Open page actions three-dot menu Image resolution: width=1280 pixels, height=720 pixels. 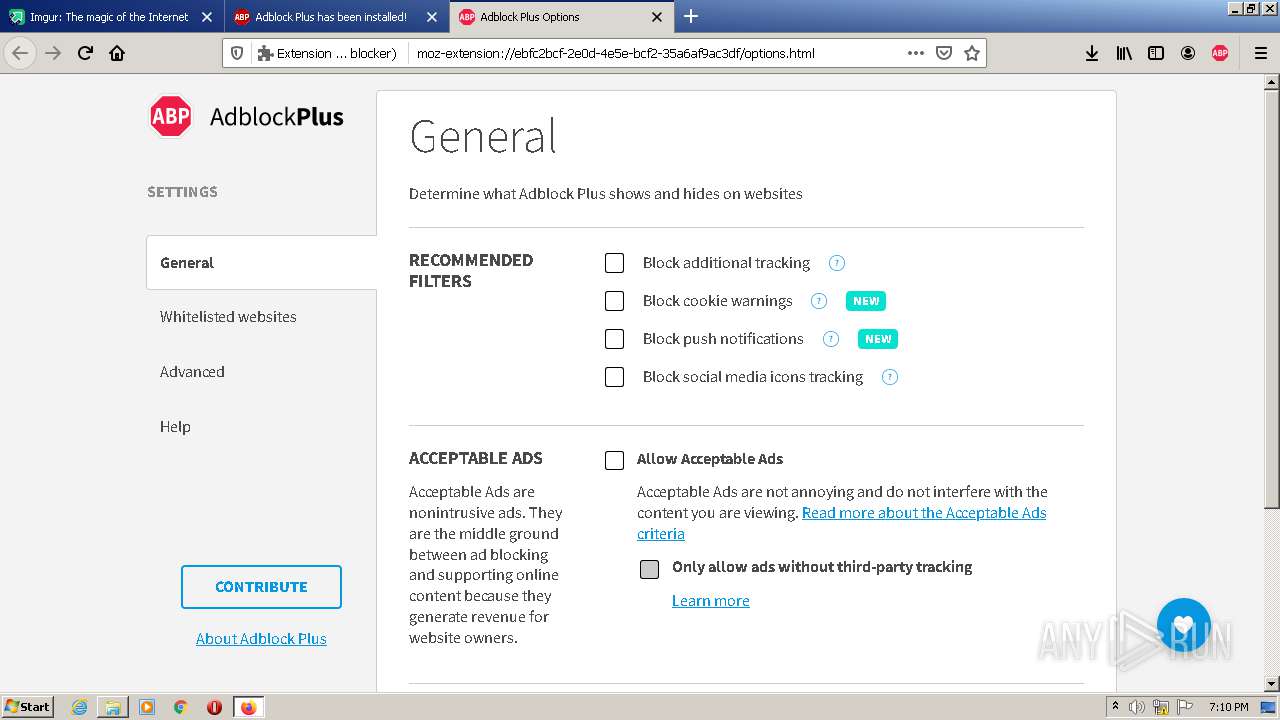click(x=915, y=53)
